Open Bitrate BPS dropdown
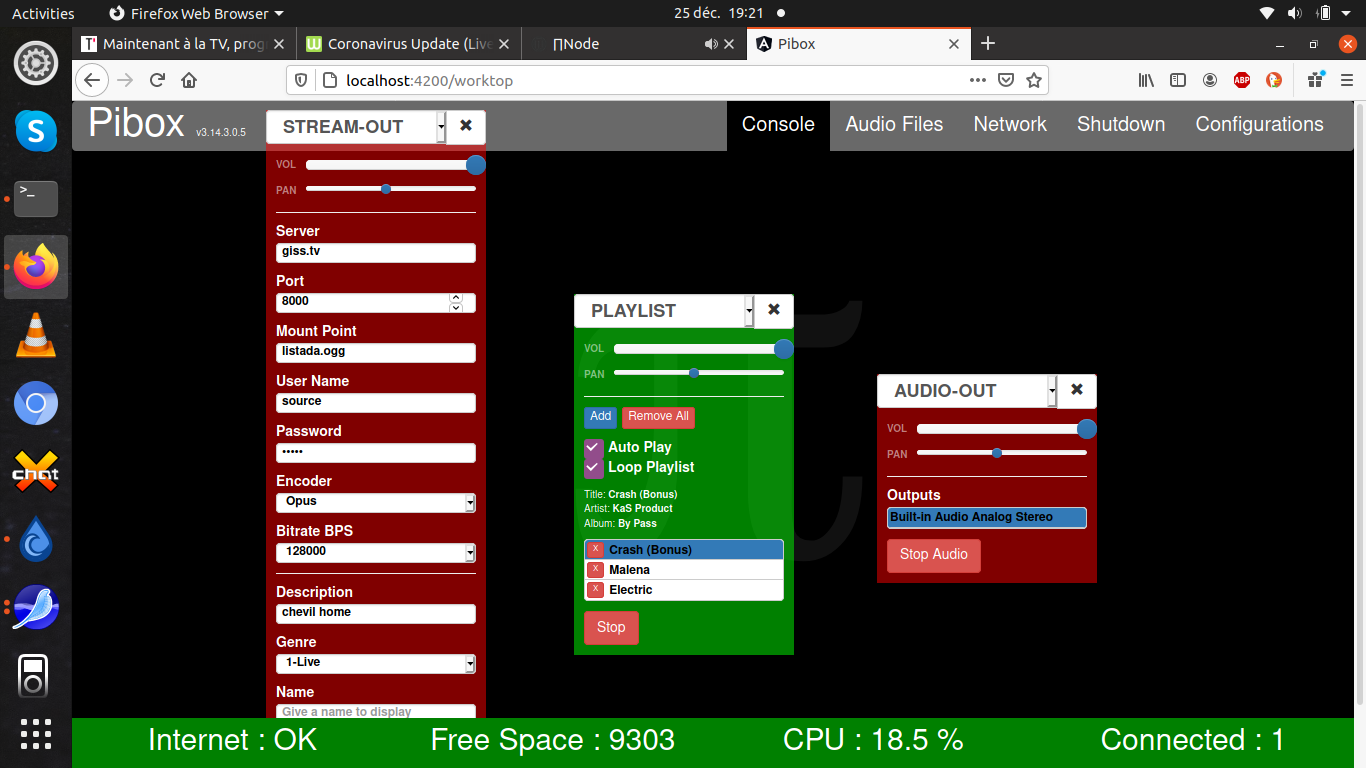Screen dimensions: 1366x768 tap(376, 552)
